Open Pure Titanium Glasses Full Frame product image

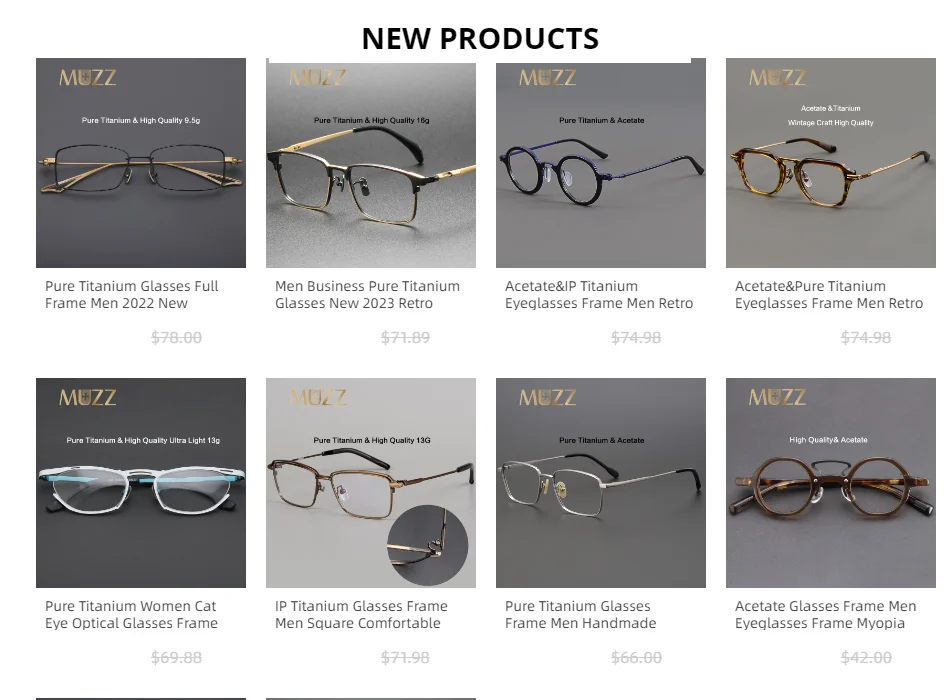(141, 163)
